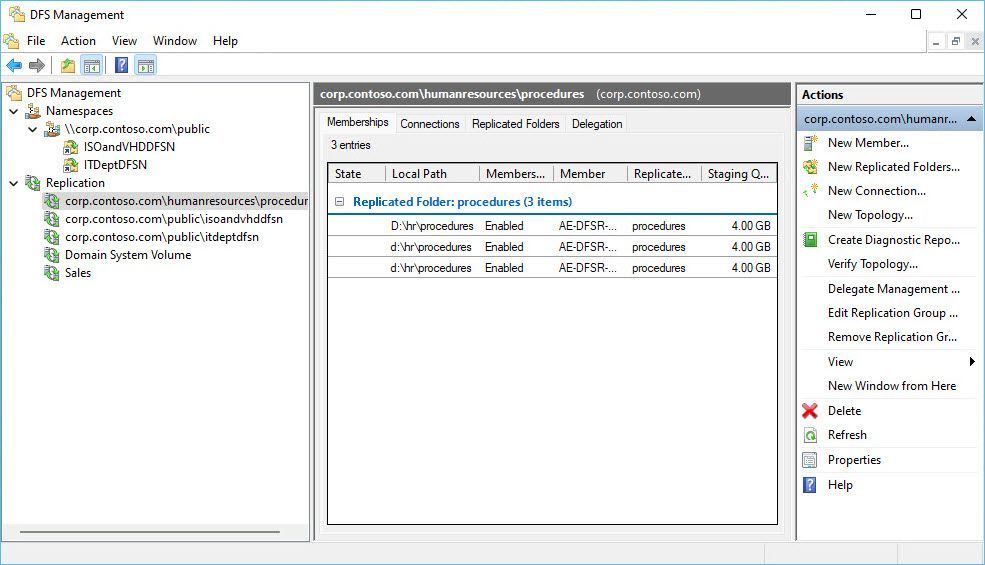Click the Domain System Volume icon

52,255
